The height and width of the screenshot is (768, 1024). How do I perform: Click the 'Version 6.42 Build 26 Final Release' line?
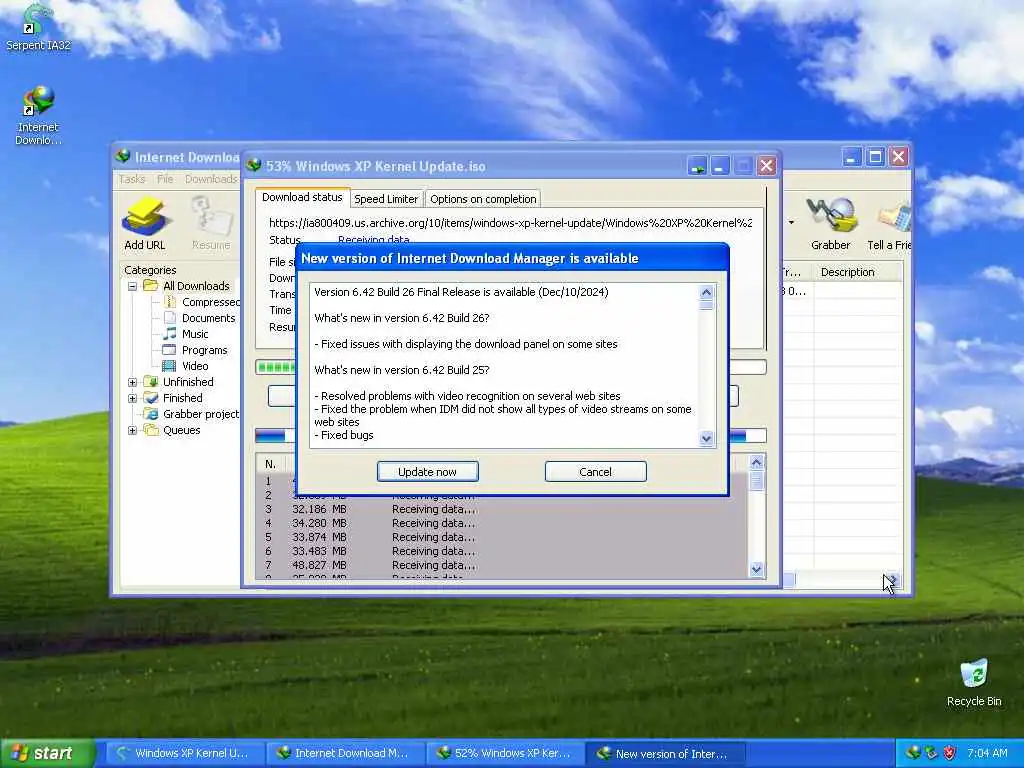tap(461, 292)
